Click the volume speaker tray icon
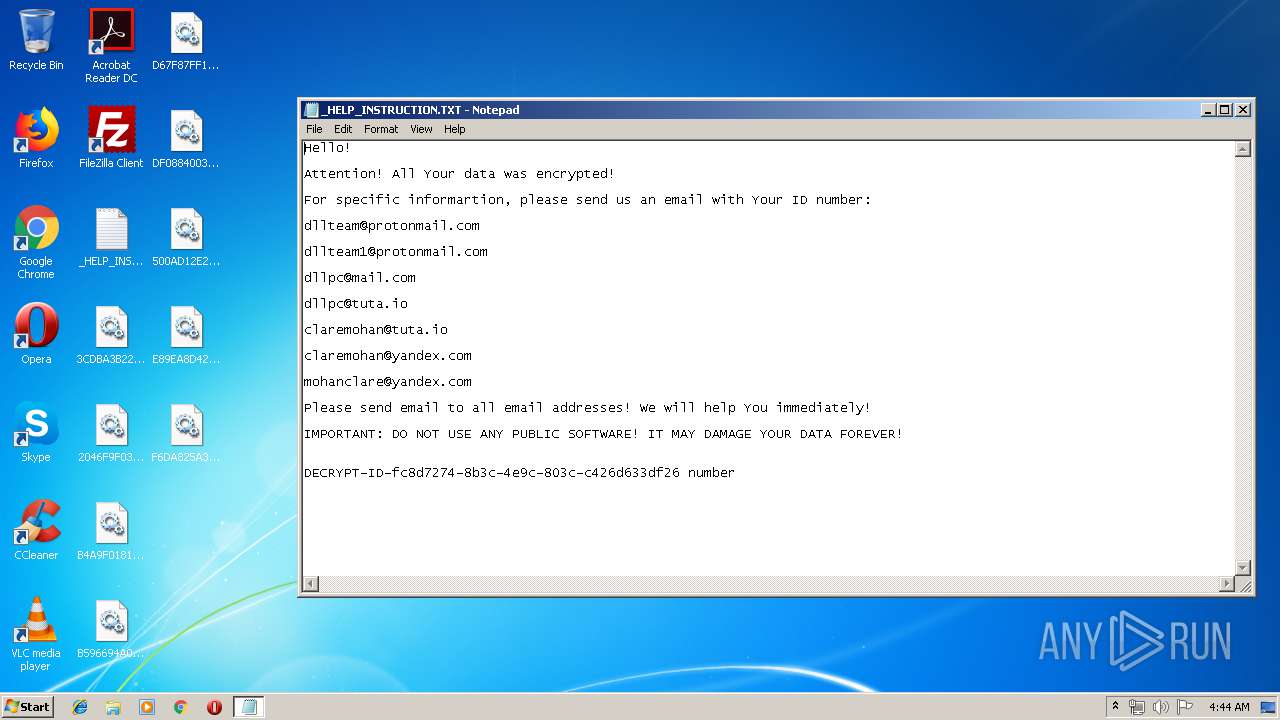The height and width of the screenshot is (720, 1280). pos(1161,707)
